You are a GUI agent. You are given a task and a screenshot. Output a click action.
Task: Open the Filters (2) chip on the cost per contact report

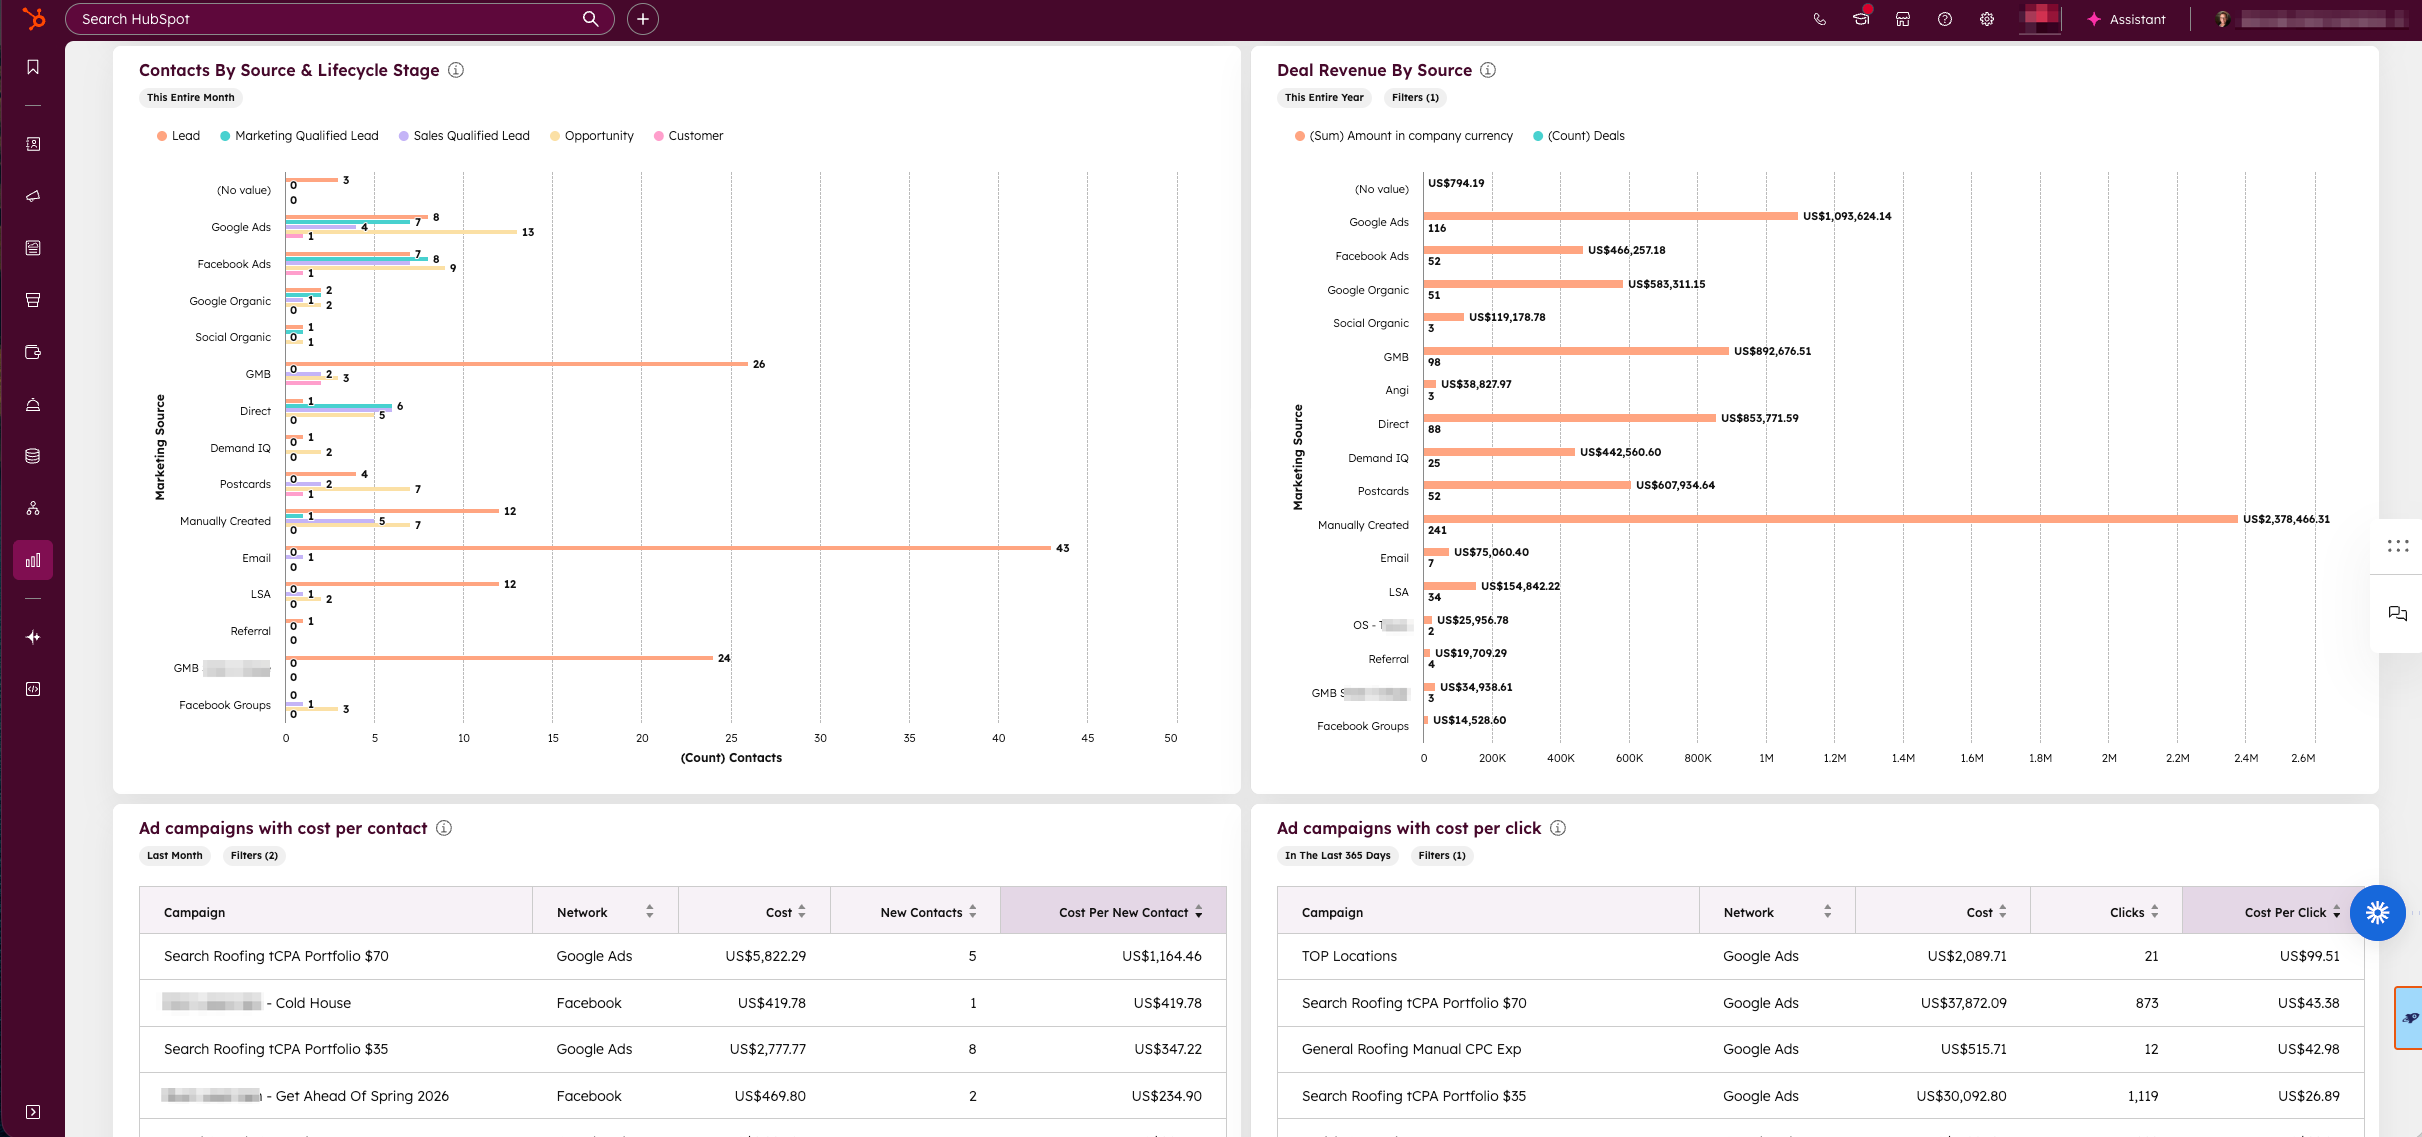(254, 855)
